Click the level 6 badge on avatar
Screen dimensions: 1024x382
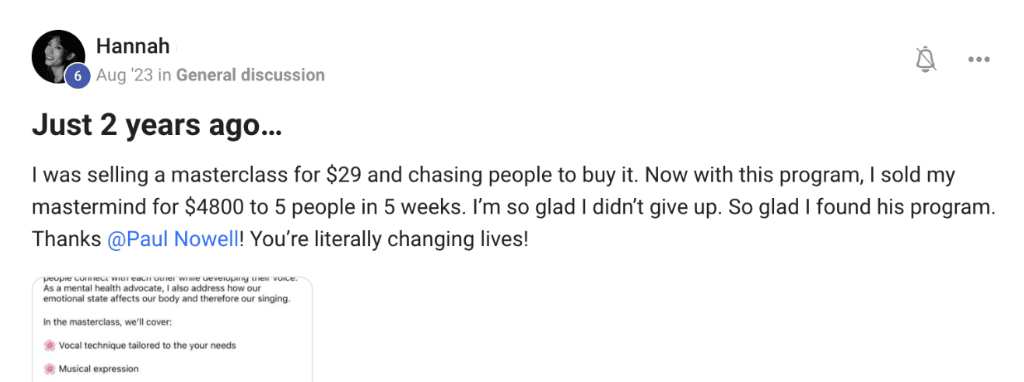tap(78, 76)
